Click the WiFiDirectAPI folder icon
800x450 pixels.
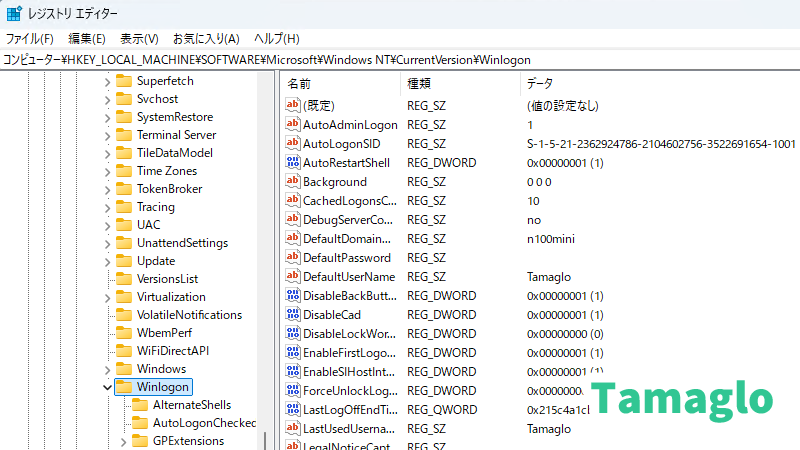124,351
